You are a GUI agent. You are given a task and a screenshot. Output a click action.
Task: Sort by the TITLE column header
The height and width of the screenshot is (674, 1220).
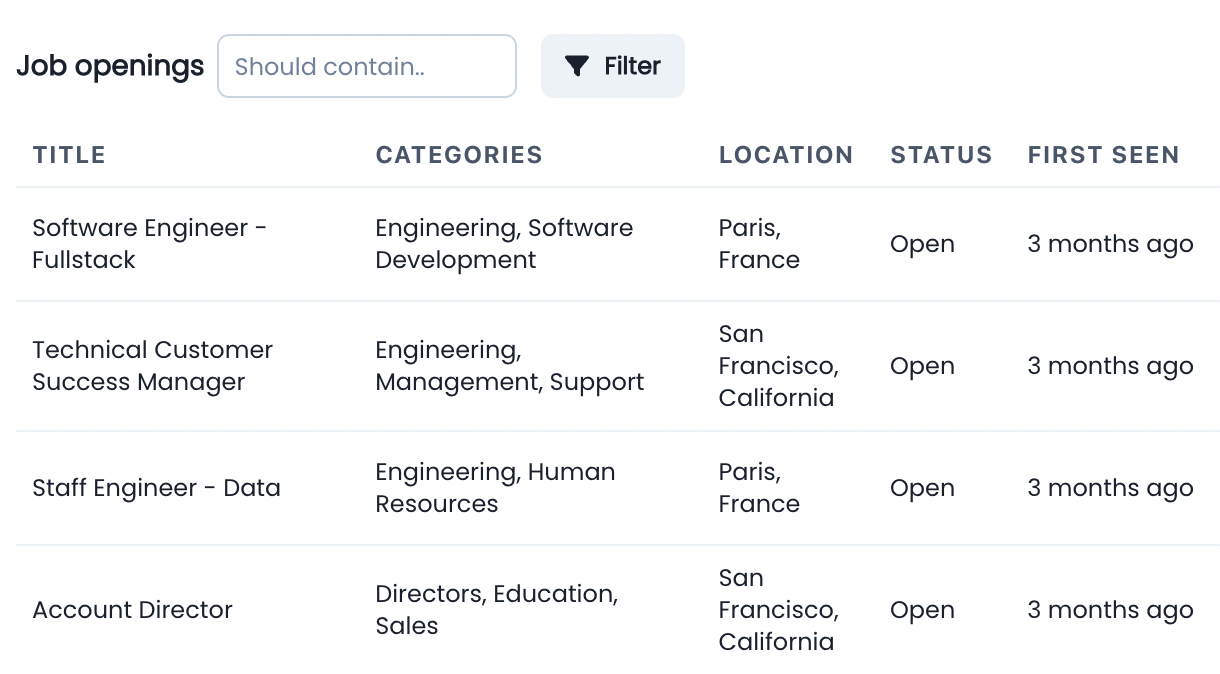[69, 155]
